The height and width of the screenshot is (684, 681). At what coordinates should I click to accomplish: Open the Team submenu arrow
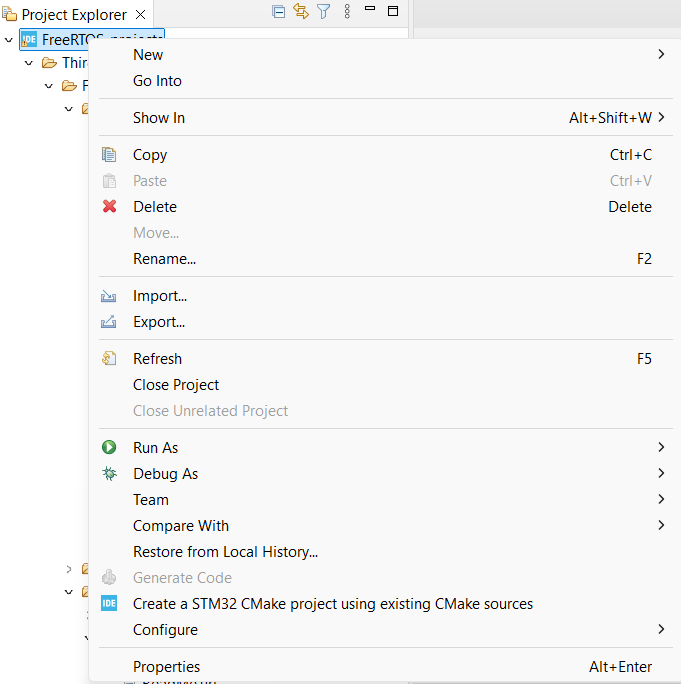click(661, 500)
